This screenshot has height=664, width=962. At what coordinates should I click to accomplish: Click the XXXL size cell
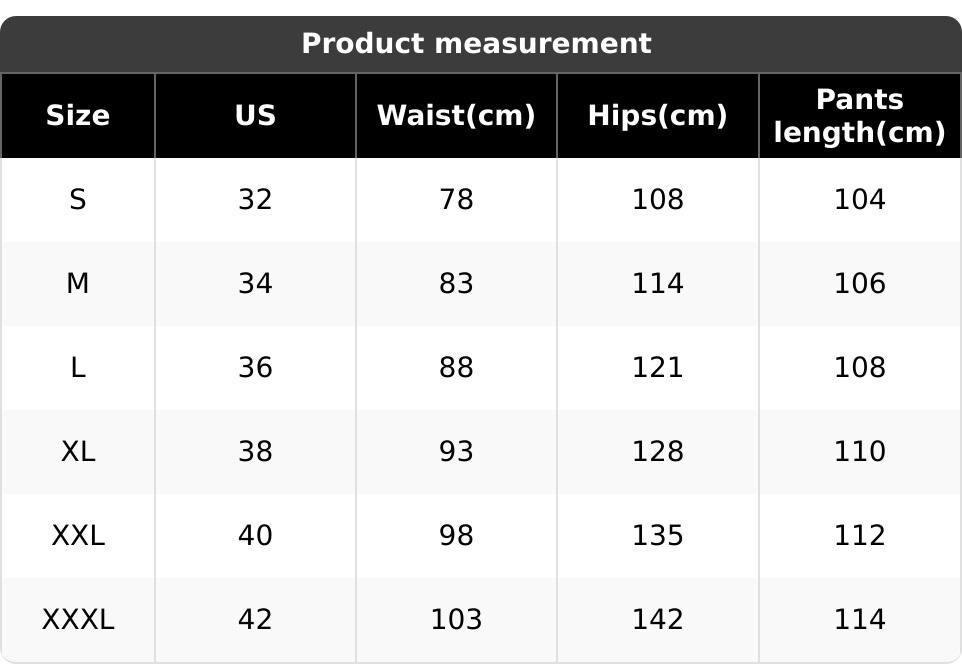tap(78, 620)
